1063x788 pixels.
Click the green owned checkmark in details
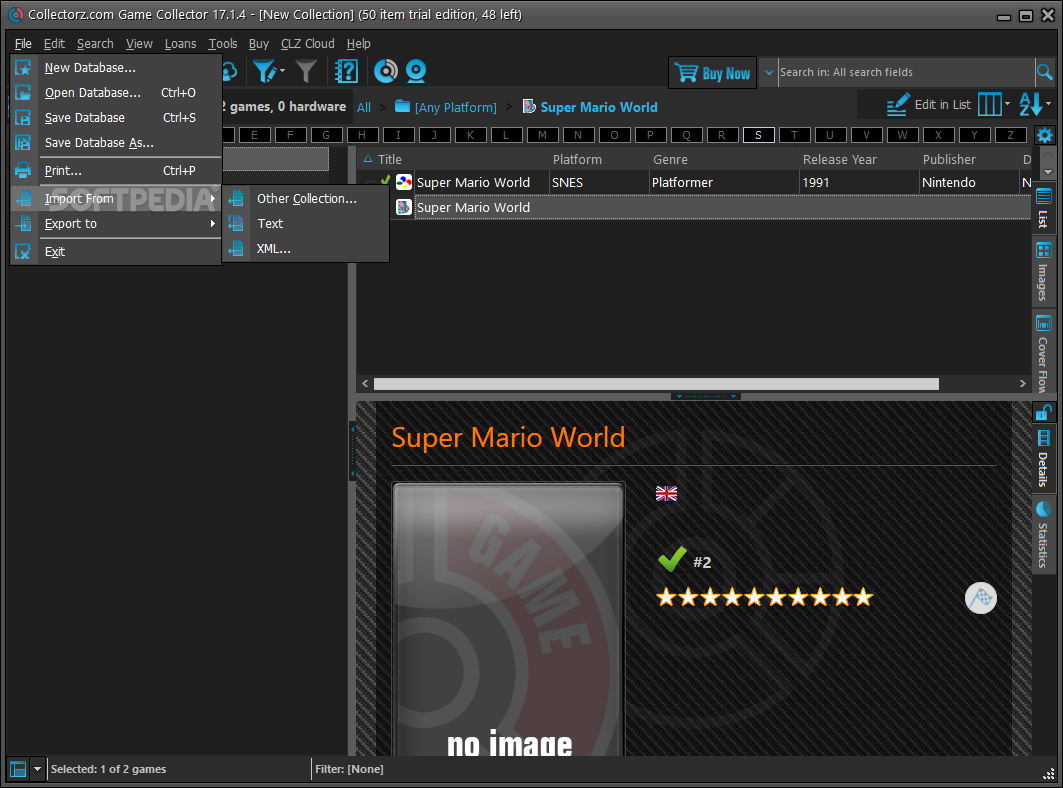pyautogui.click(x=672, y=560)
